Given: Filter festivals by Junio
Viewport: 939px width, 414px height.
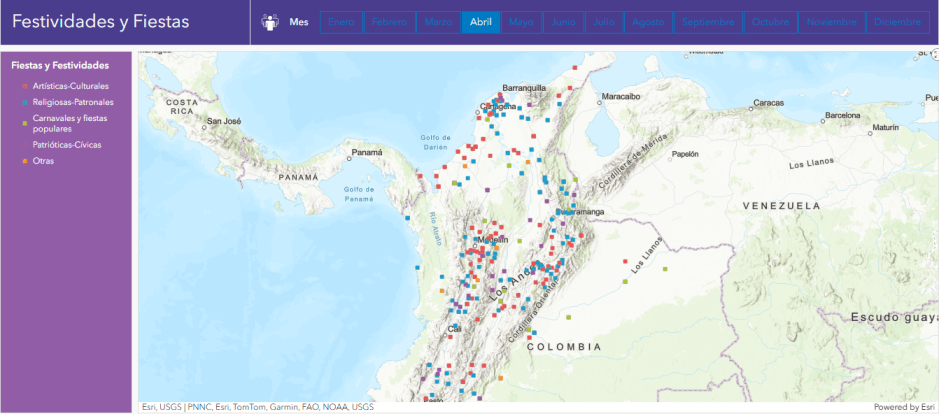Looking at the screenshot, I should click(563, 22).
